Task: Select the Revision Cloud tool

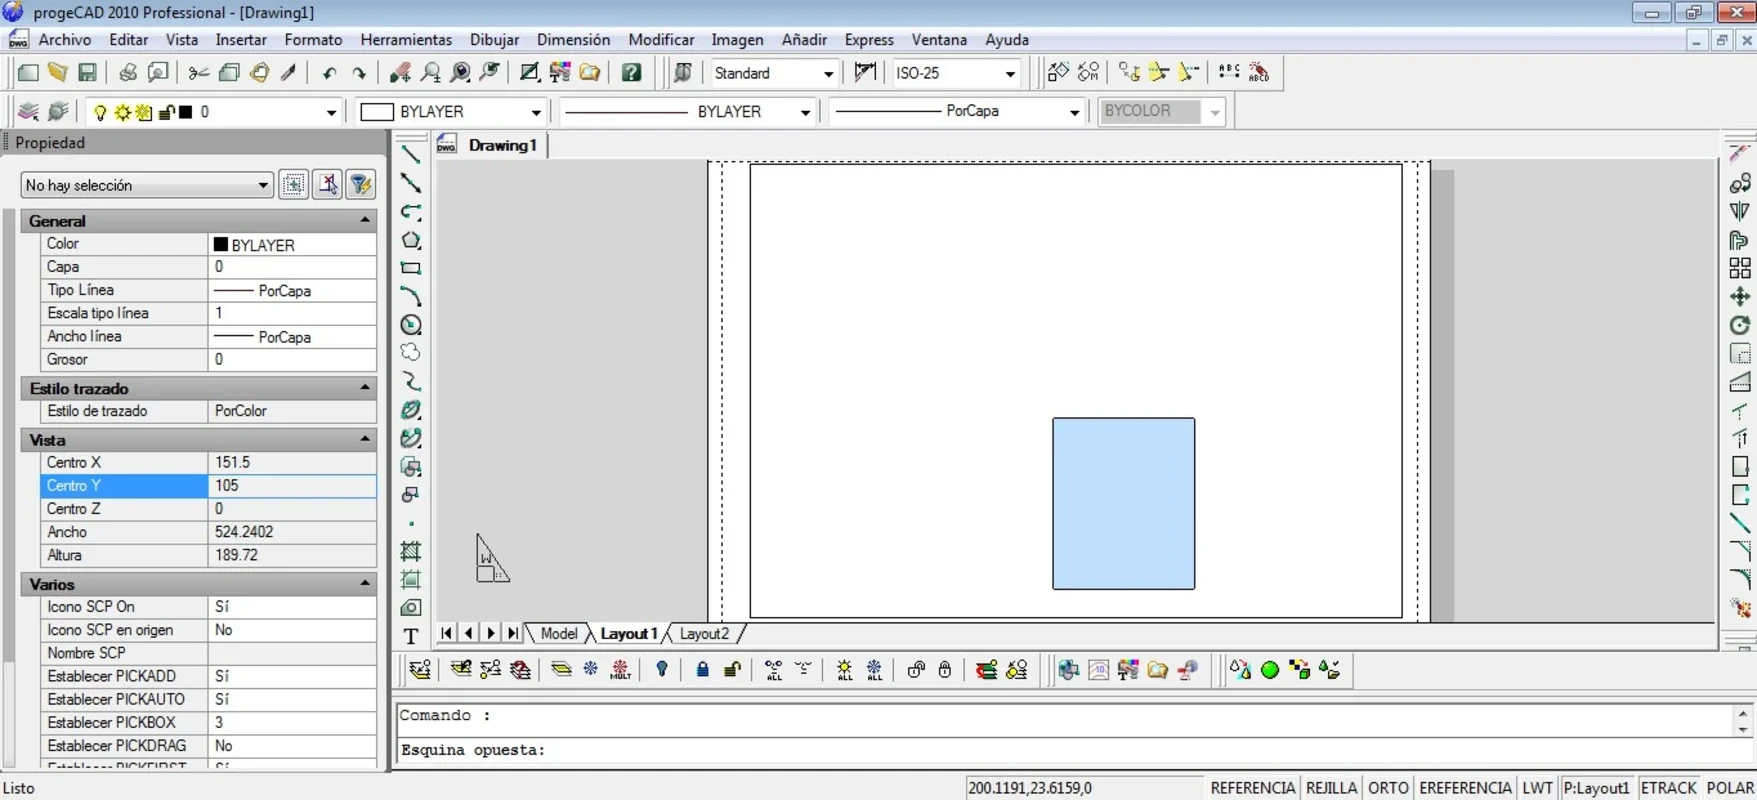Action: pyautogui.click(x=410, y=353)
